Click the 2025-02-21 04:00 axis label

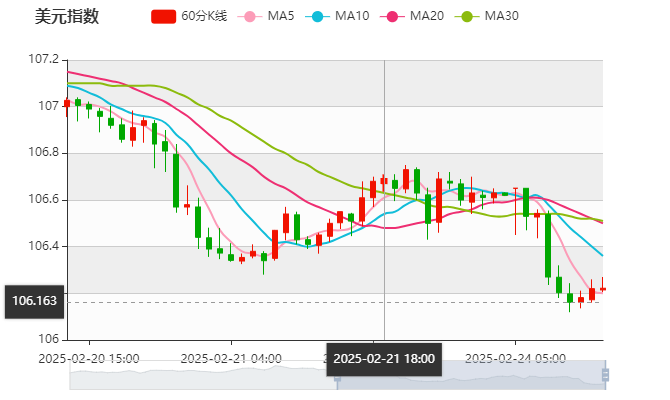click(x=231, y=359)
